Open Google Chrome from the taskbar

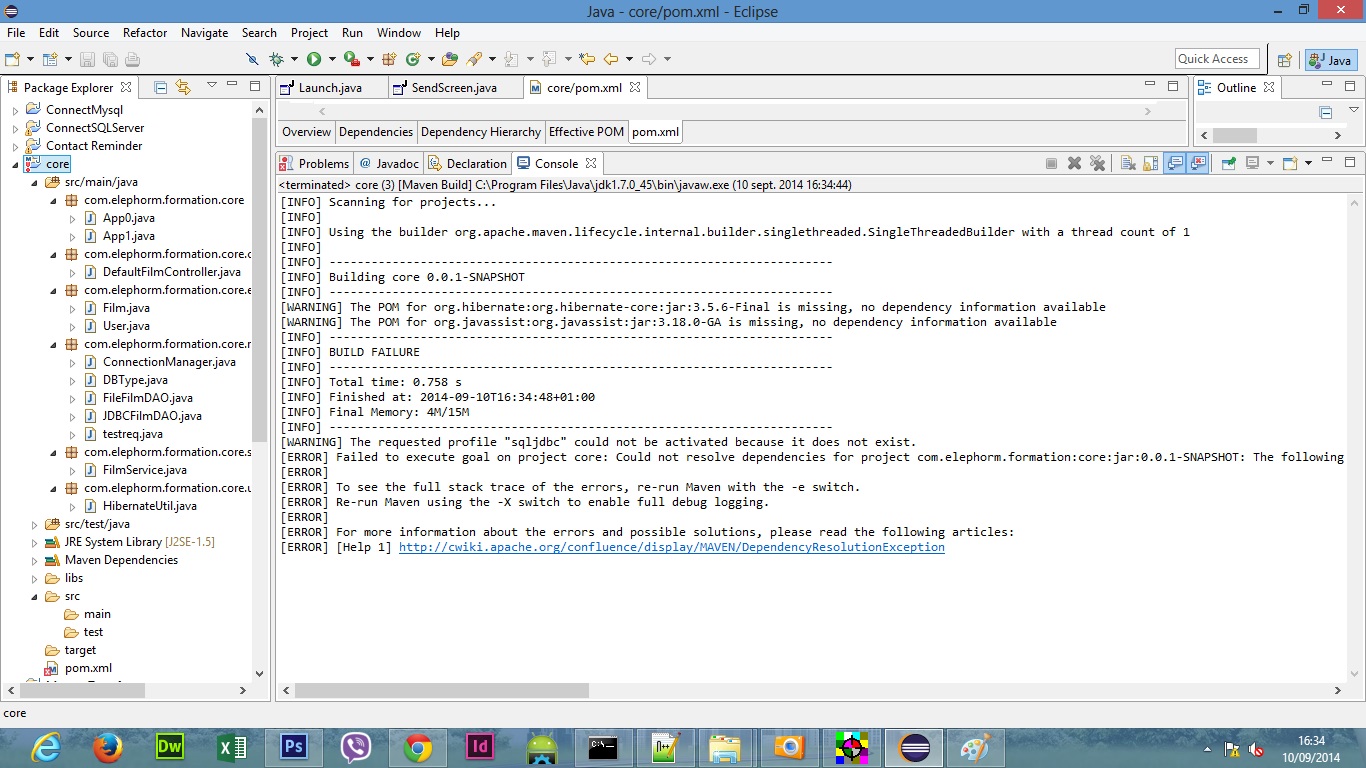tap(417, 746)
